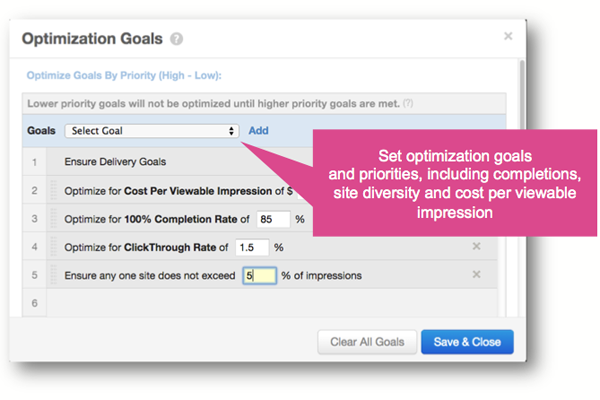600x400 pixels.
Task: Click the Add link next to goal selector
Action: coord(258,131)
